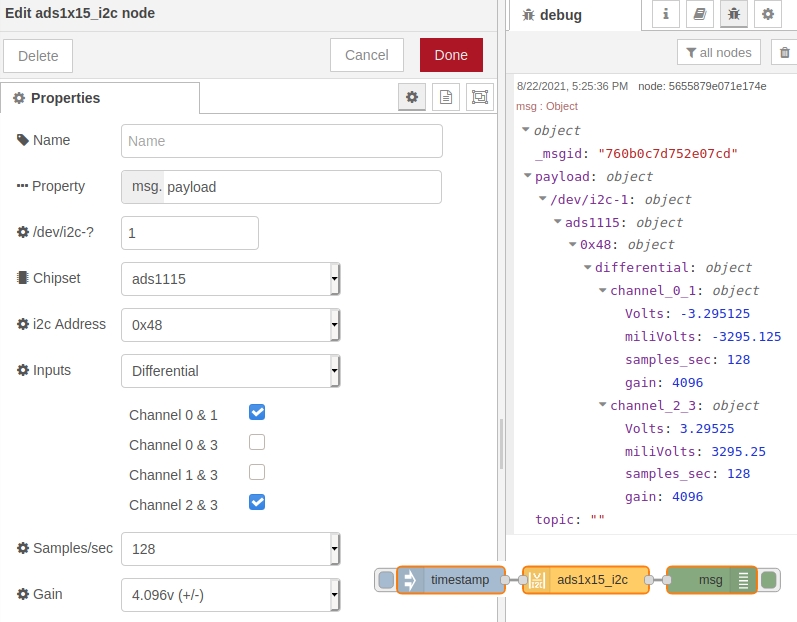Screen dimensions: 797x622
Task: Click the Cancel button
Action: tap(366, 55)
